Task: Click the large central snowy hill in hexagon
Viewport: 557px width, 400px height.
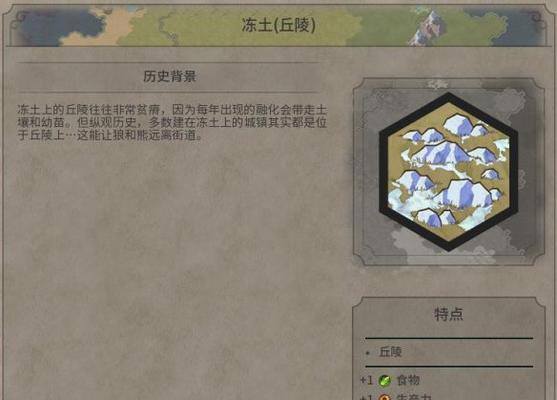Action: 442,152
